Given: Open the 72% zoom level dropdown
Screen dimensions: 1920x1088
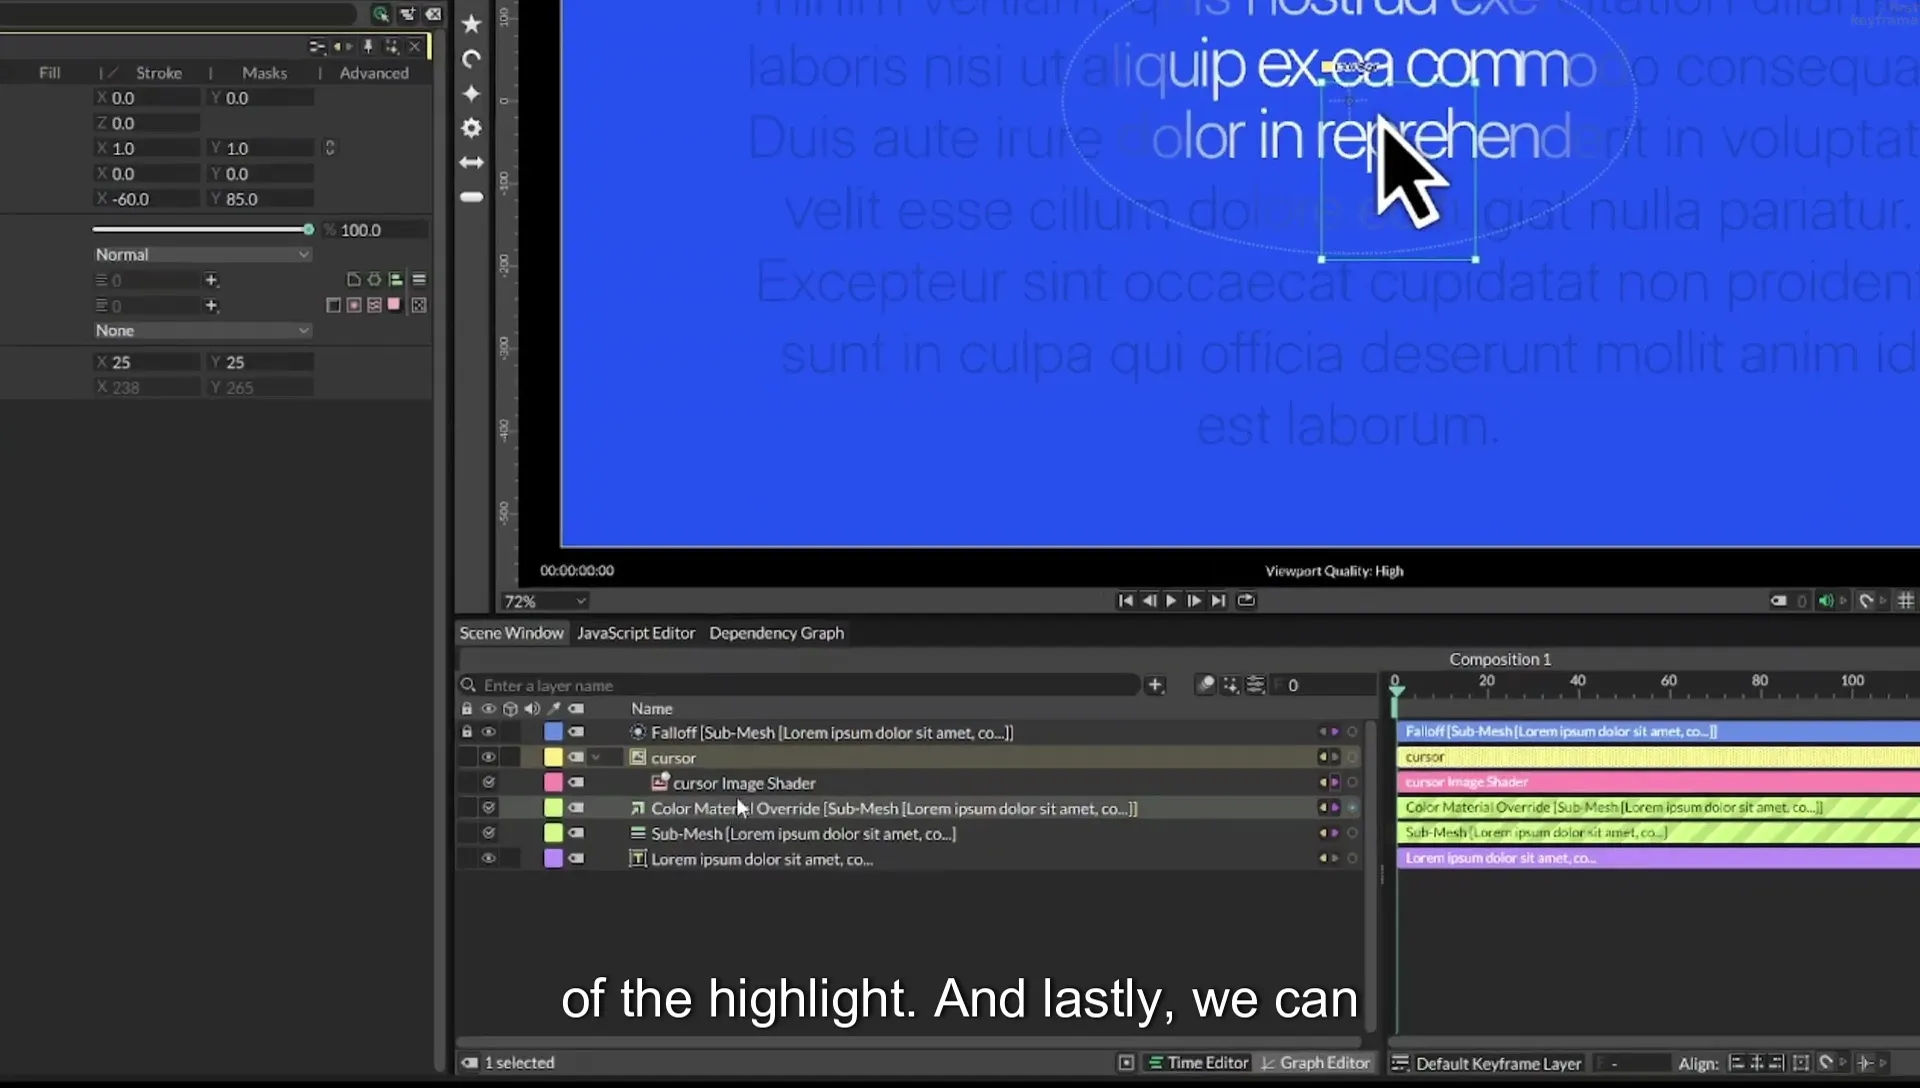Looking at the screenshot, I should (544, 601).
